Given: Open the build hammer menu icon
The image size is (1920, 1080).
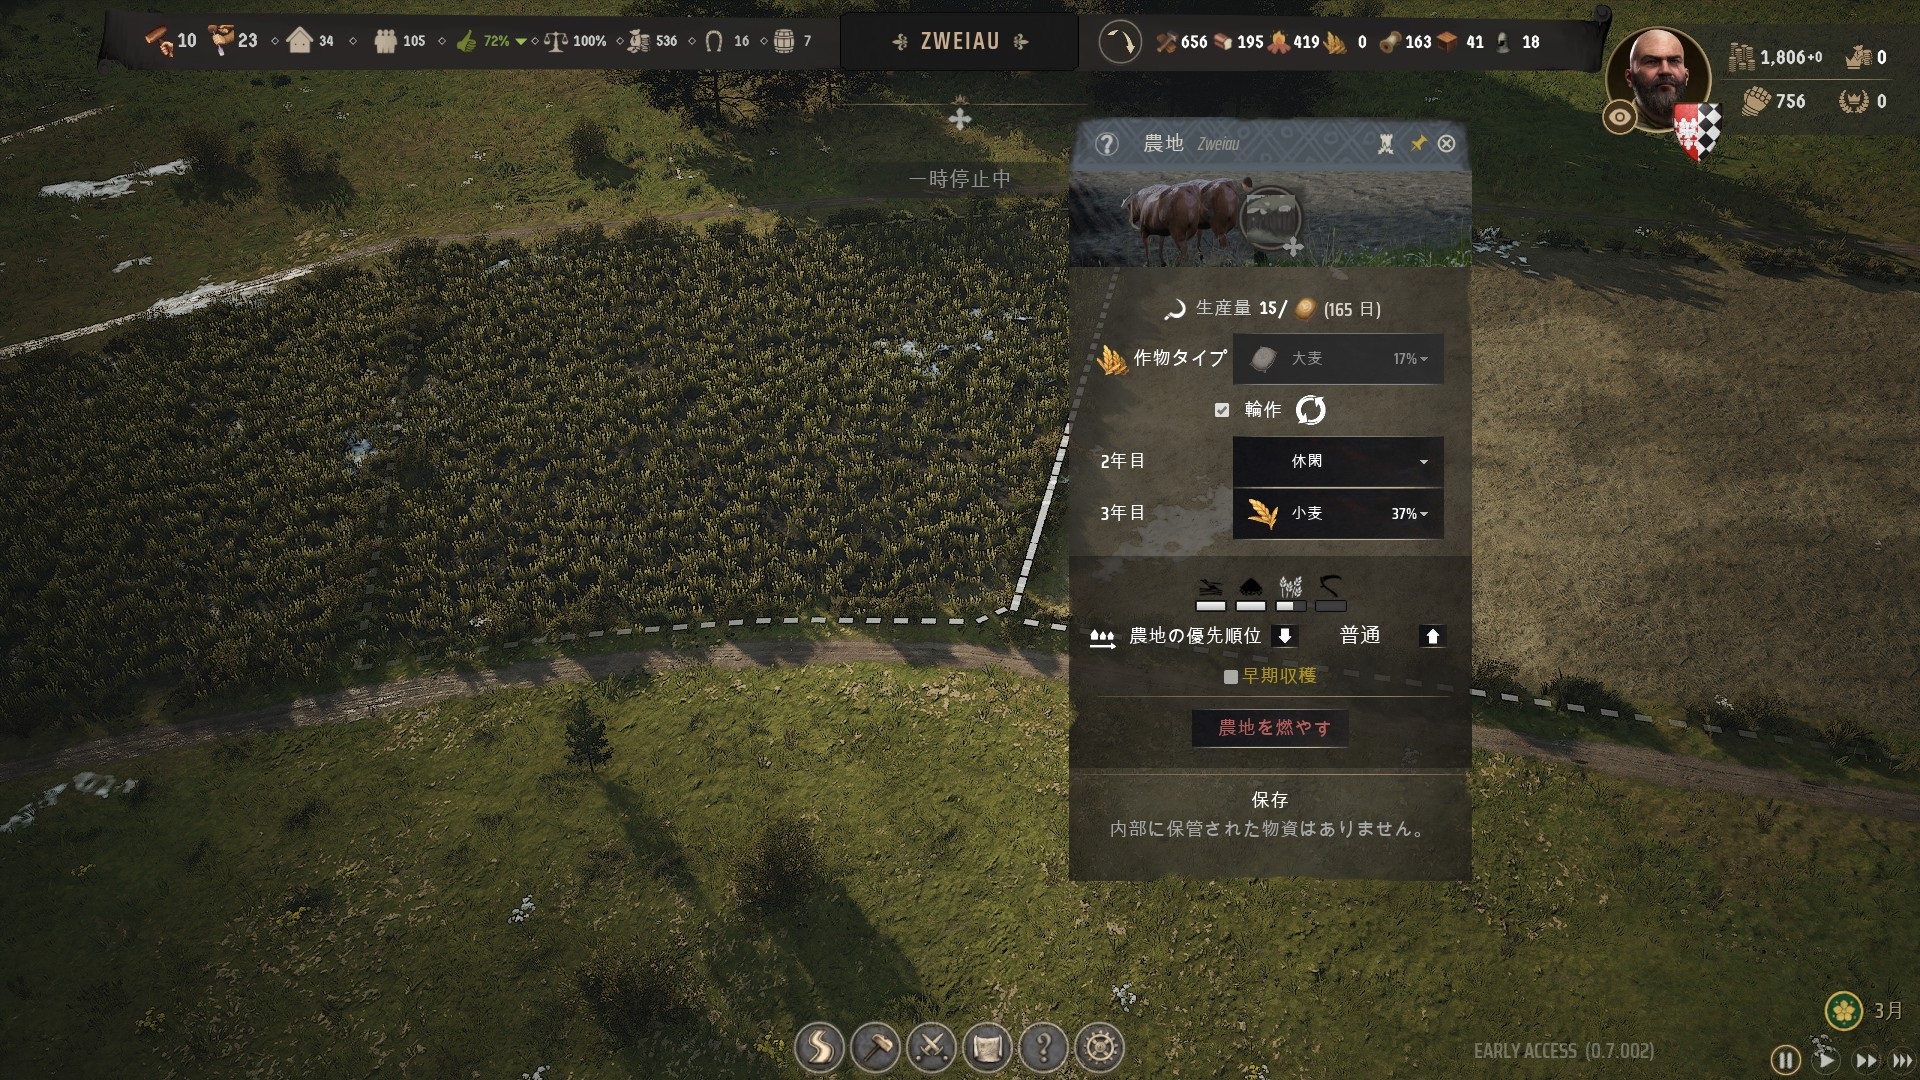Looking at the screenshot, I should point(875,1048).
